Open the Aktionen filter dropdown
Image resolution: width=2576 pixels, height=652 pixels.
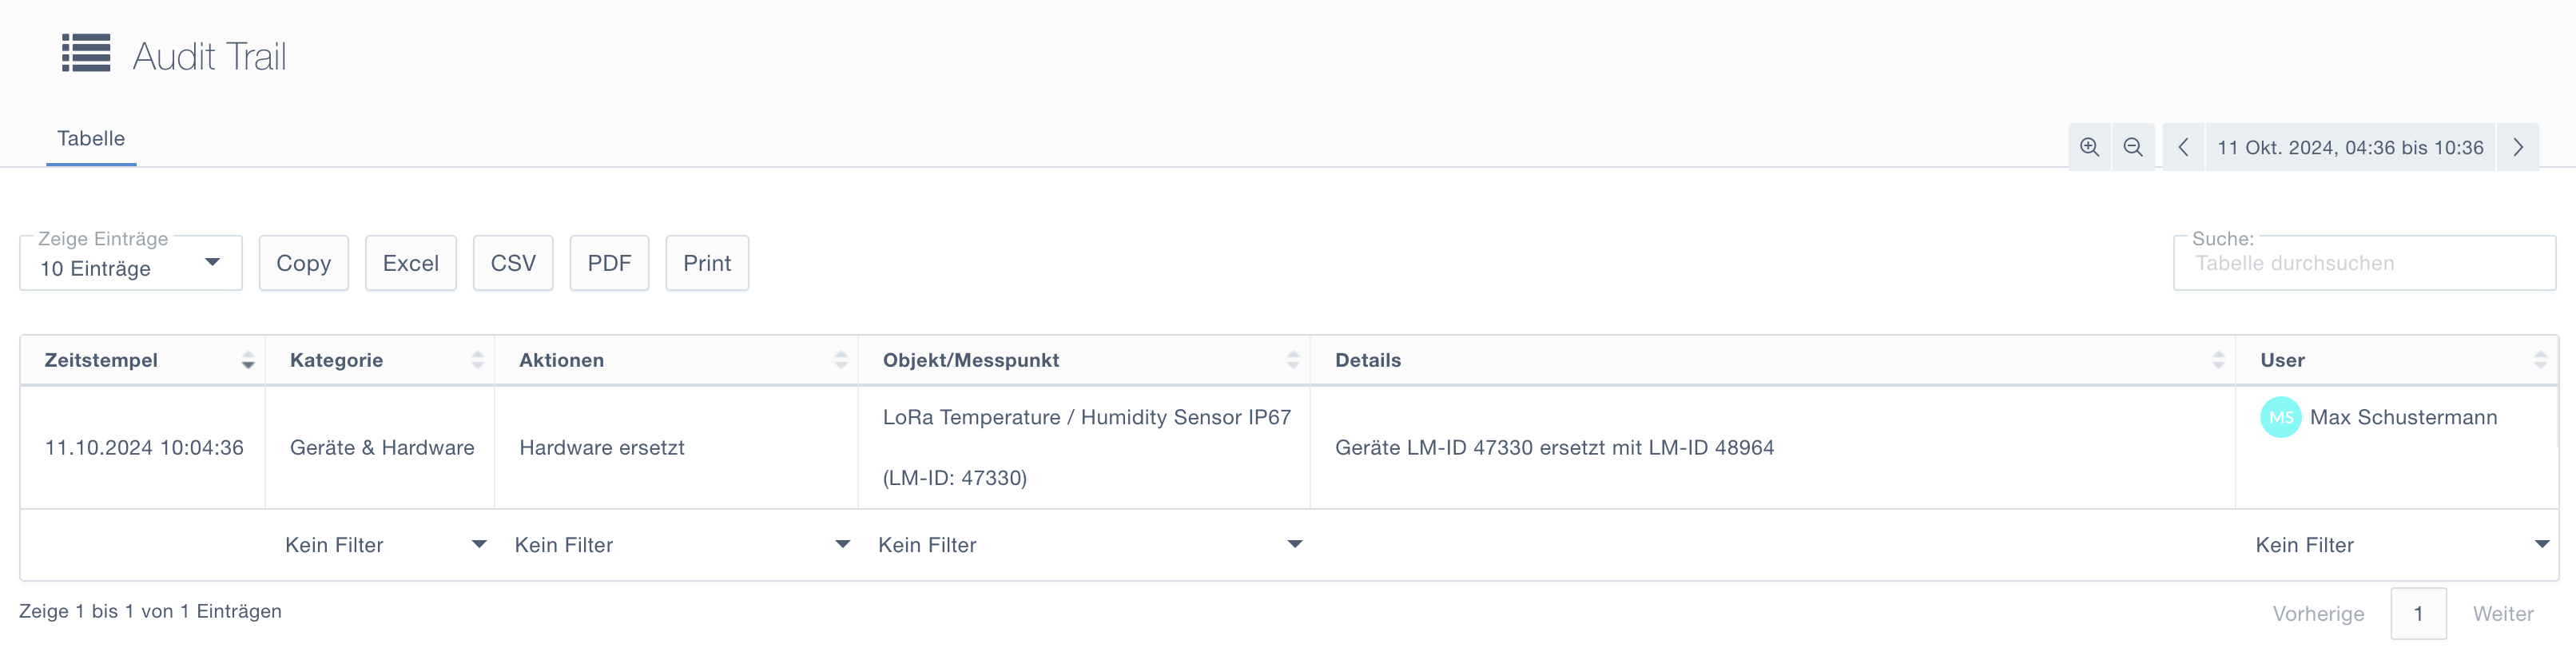[x=681, y=545]
